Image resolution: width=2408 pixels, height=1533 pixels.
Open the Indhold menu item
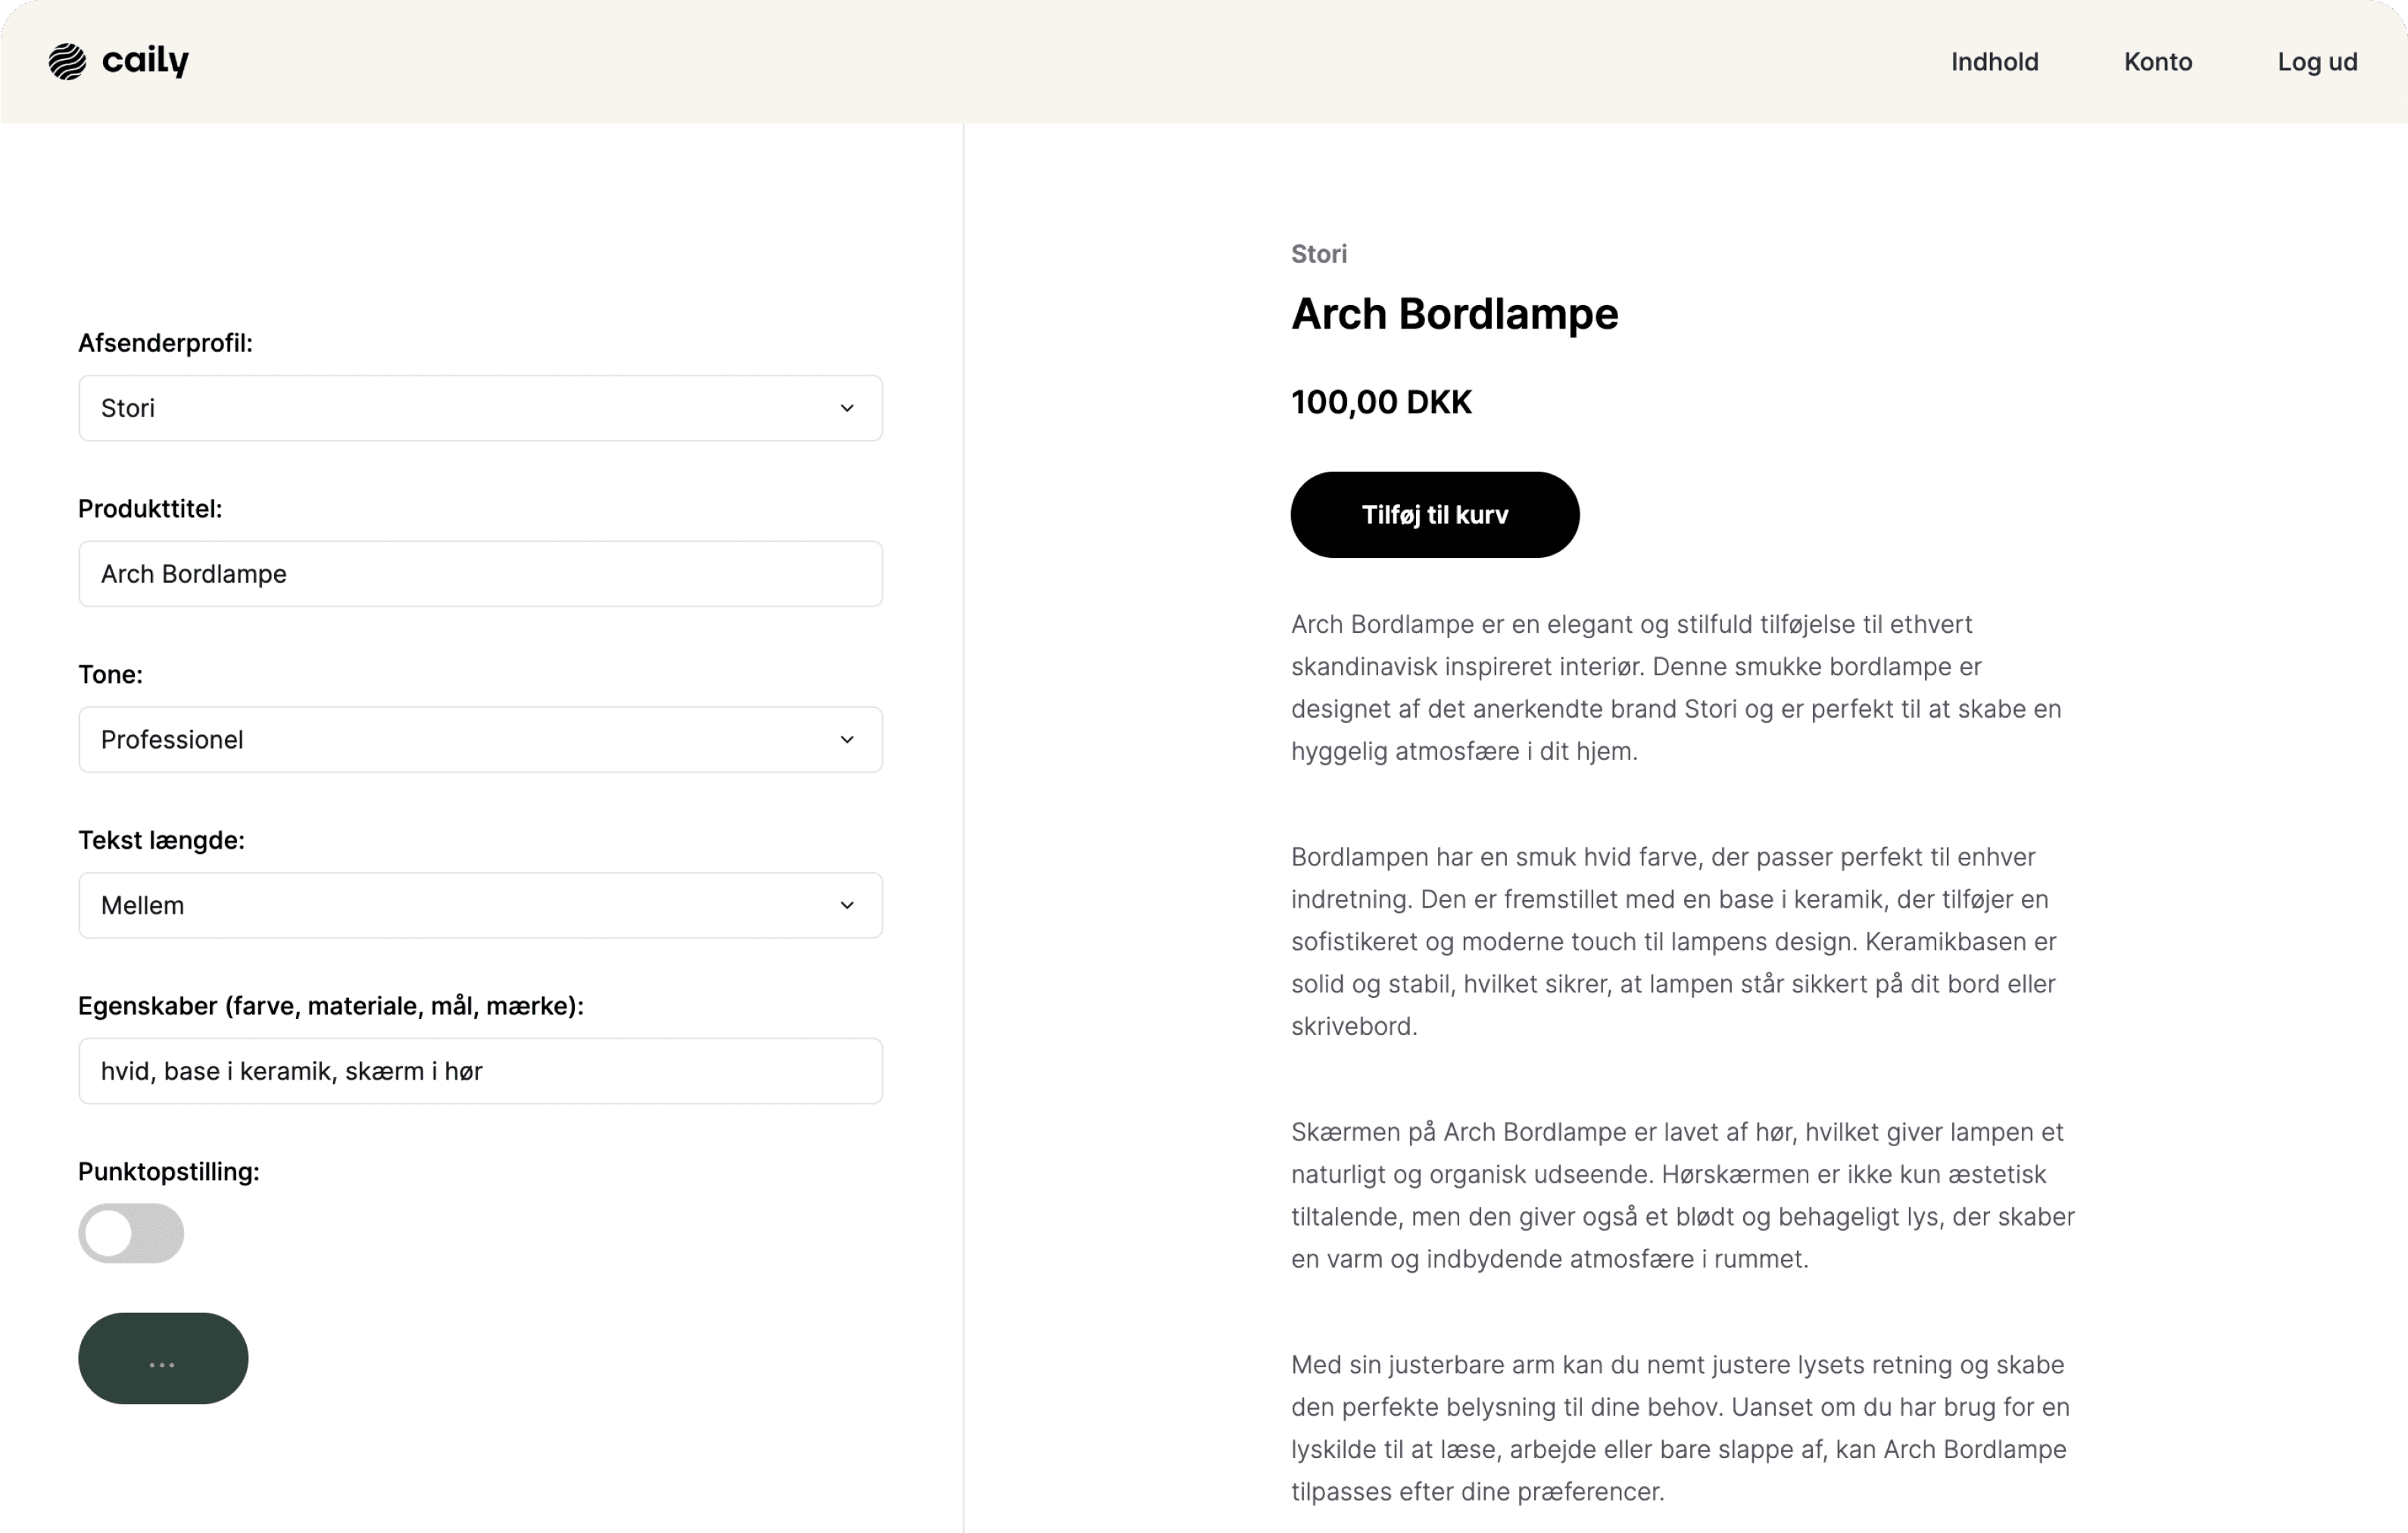point(1994,62)
